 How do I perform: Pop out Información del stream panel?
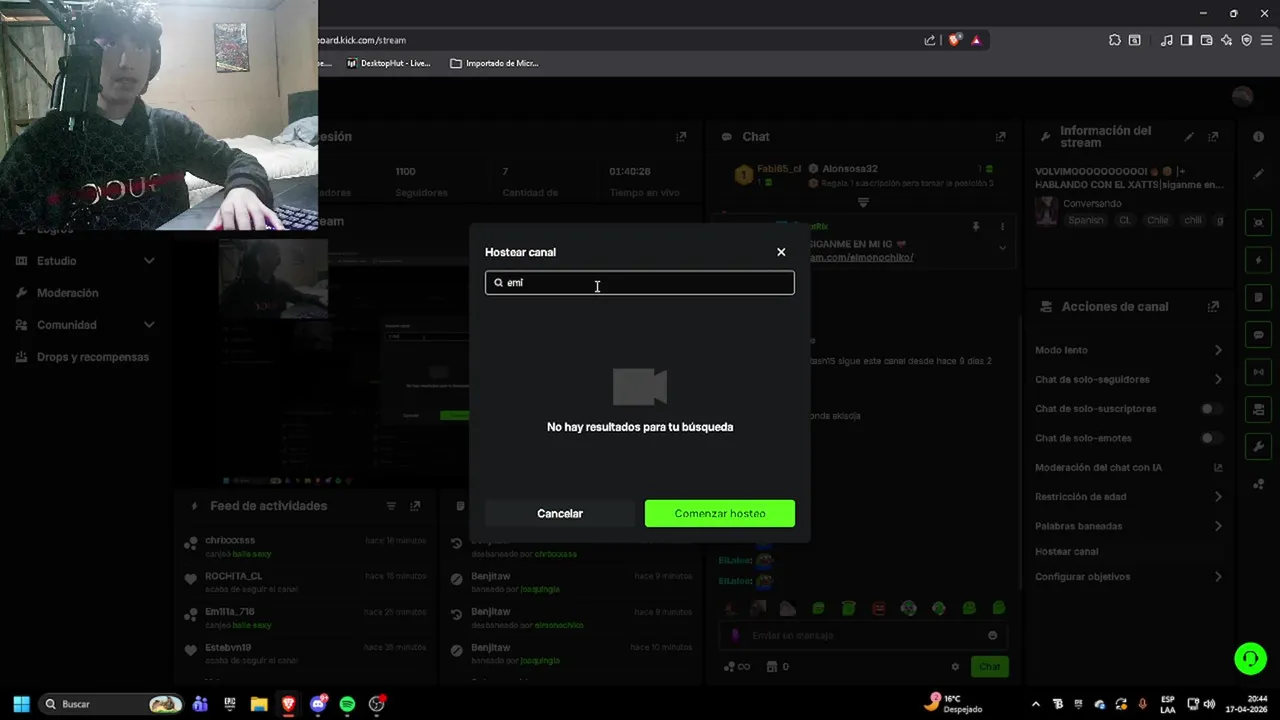1213,137
